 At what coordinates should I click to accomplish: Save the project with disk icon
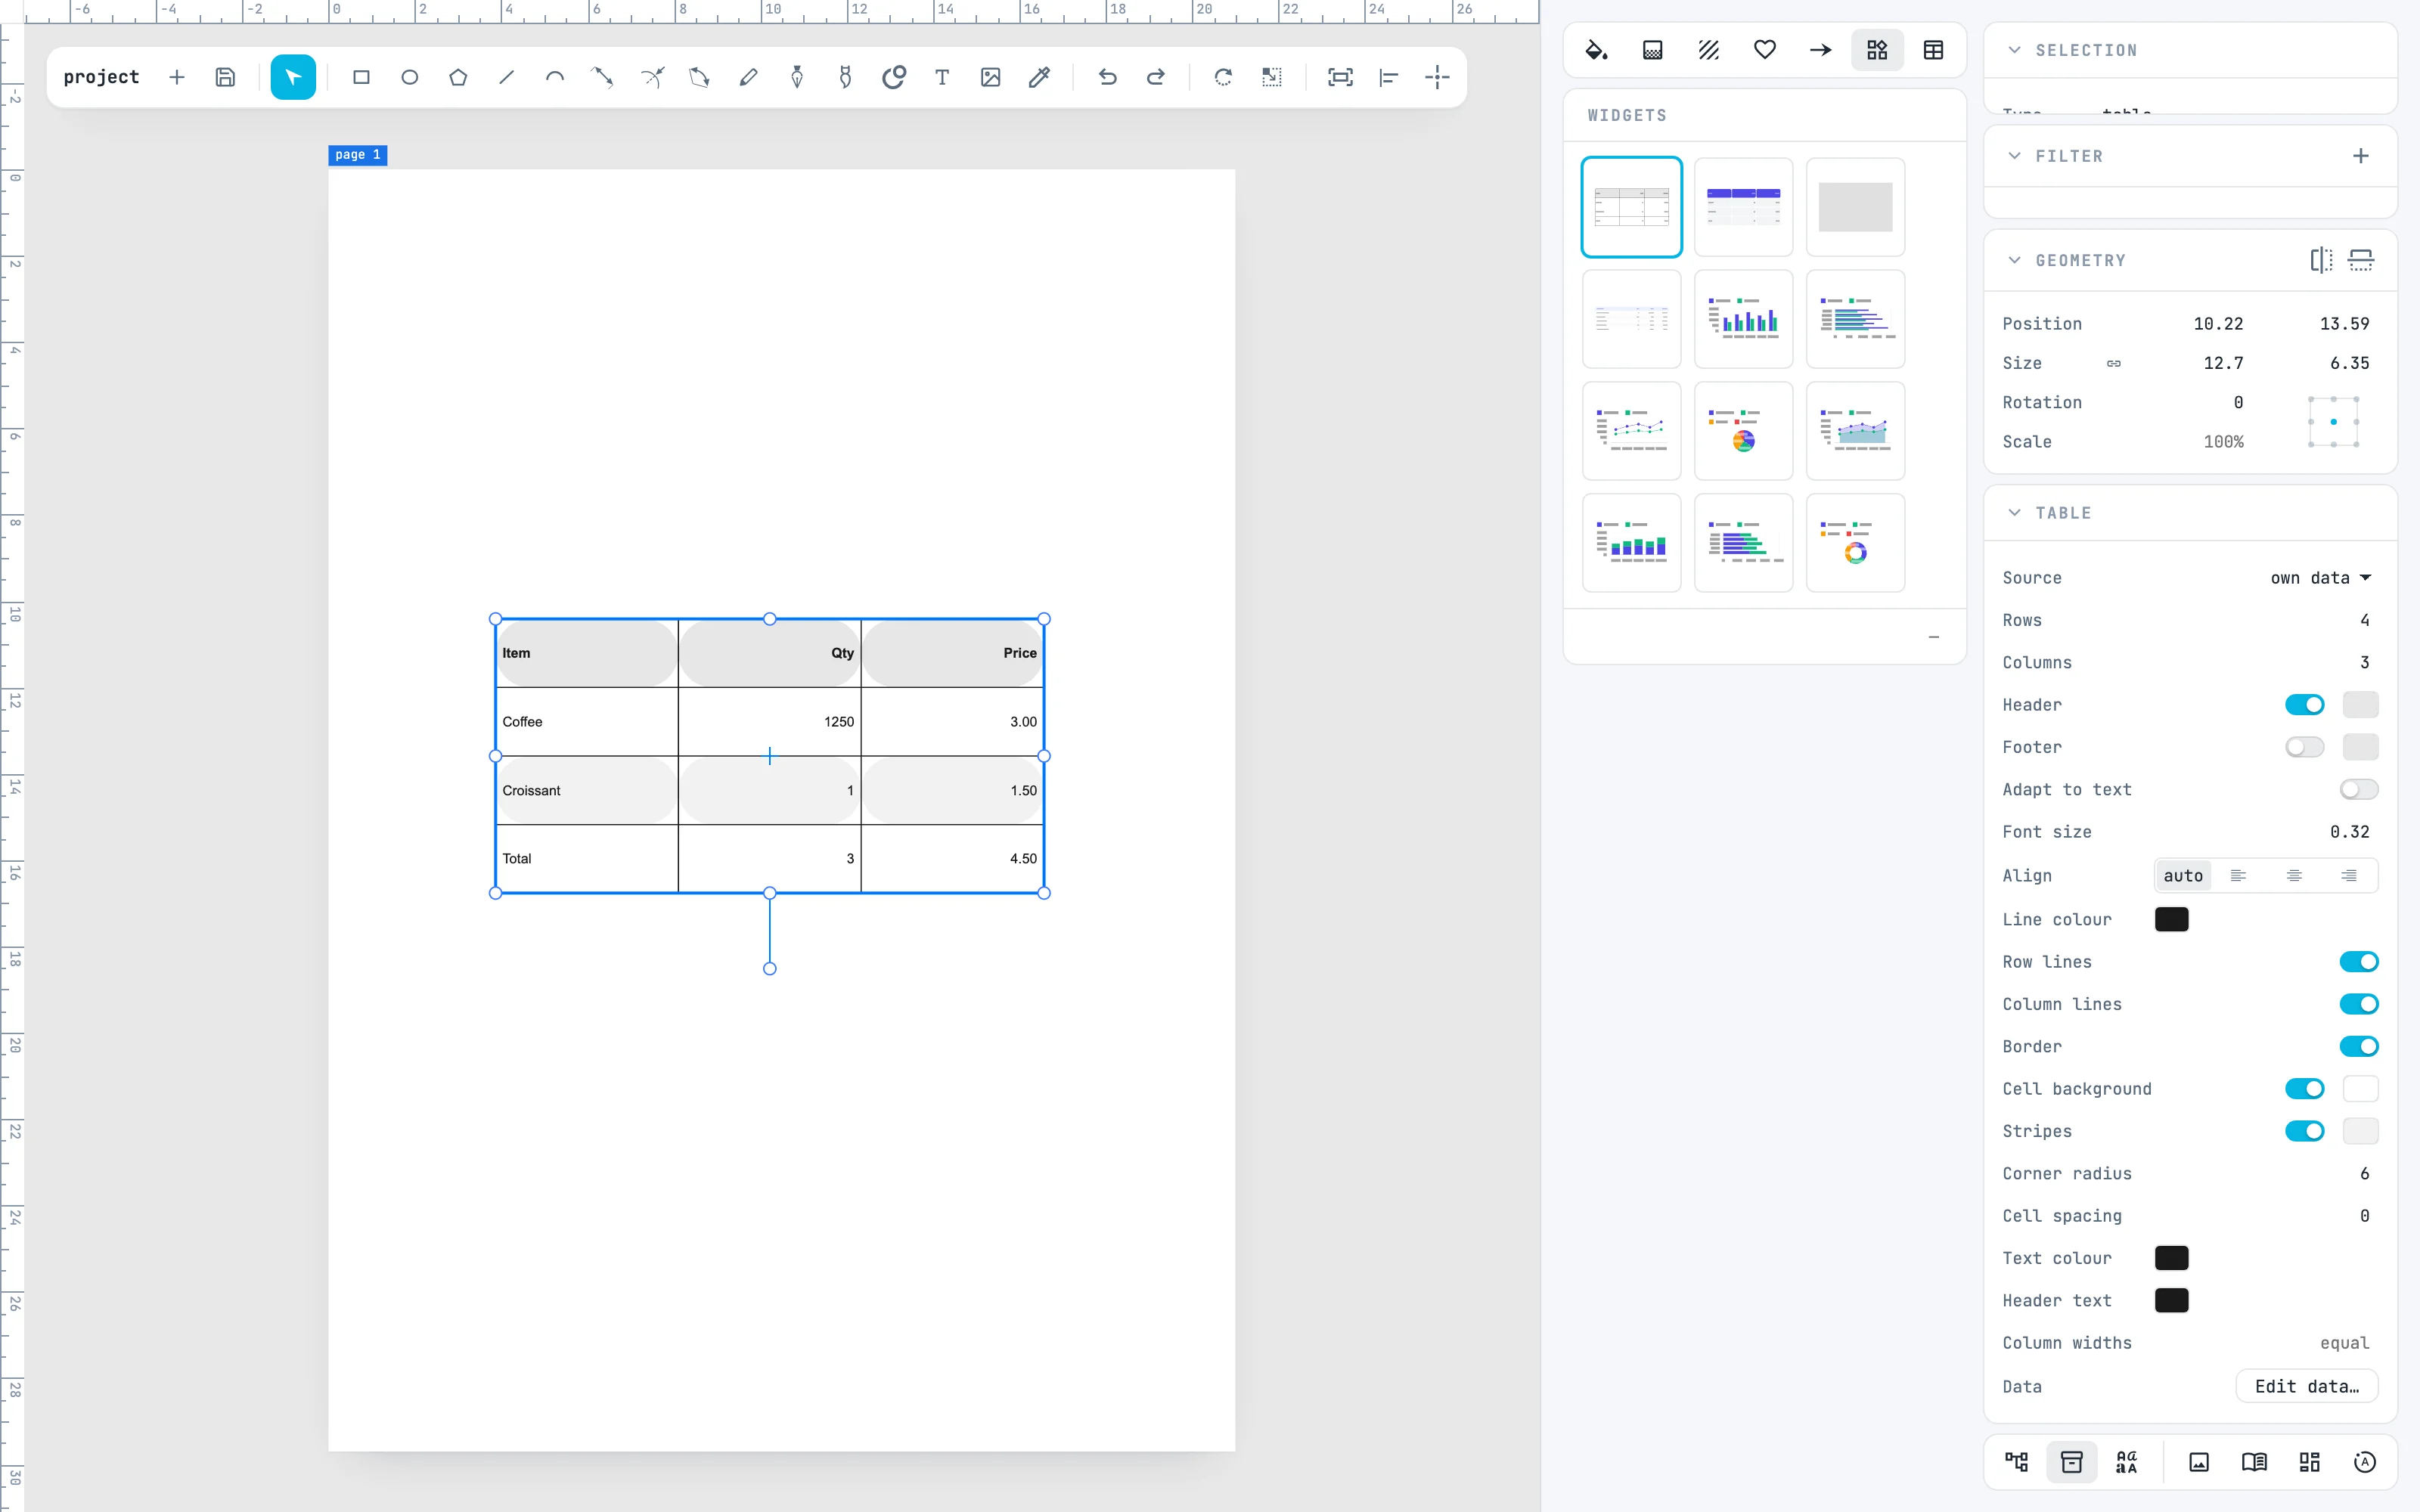225,77
